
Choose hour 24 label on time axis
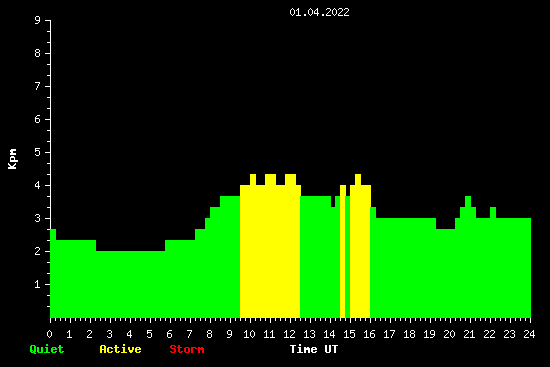pos(529,334)
